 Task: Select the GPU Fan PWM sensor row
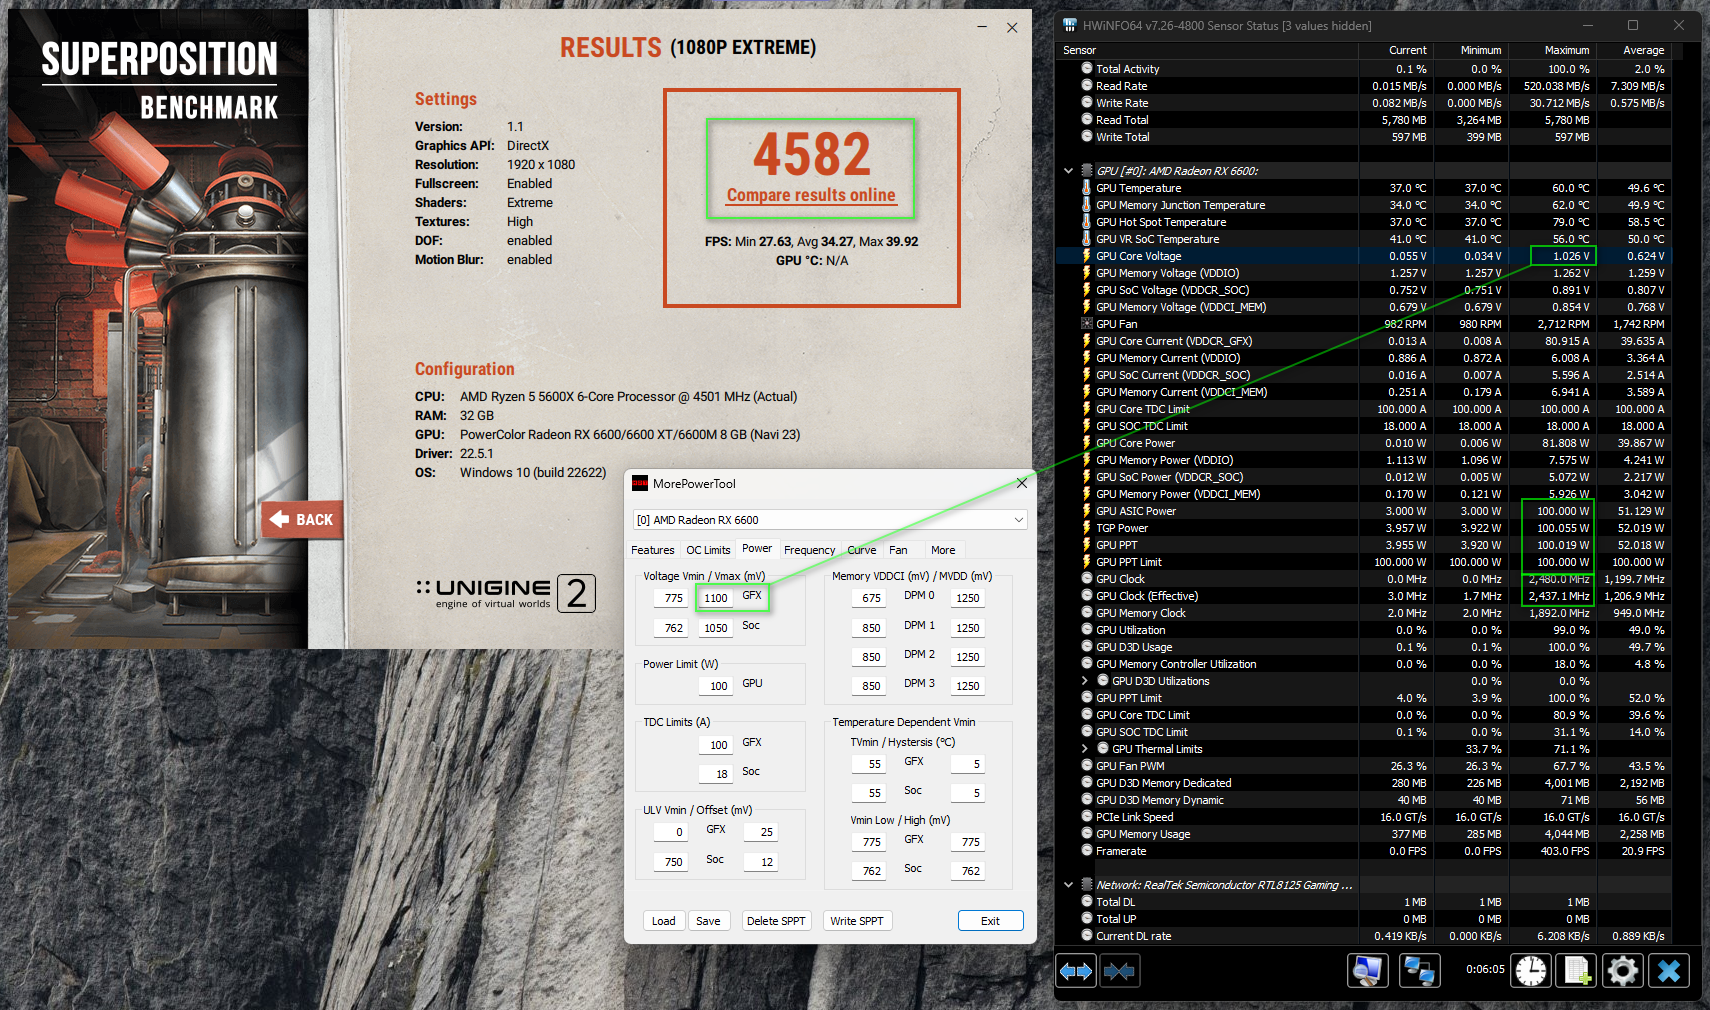point(1365,766)
